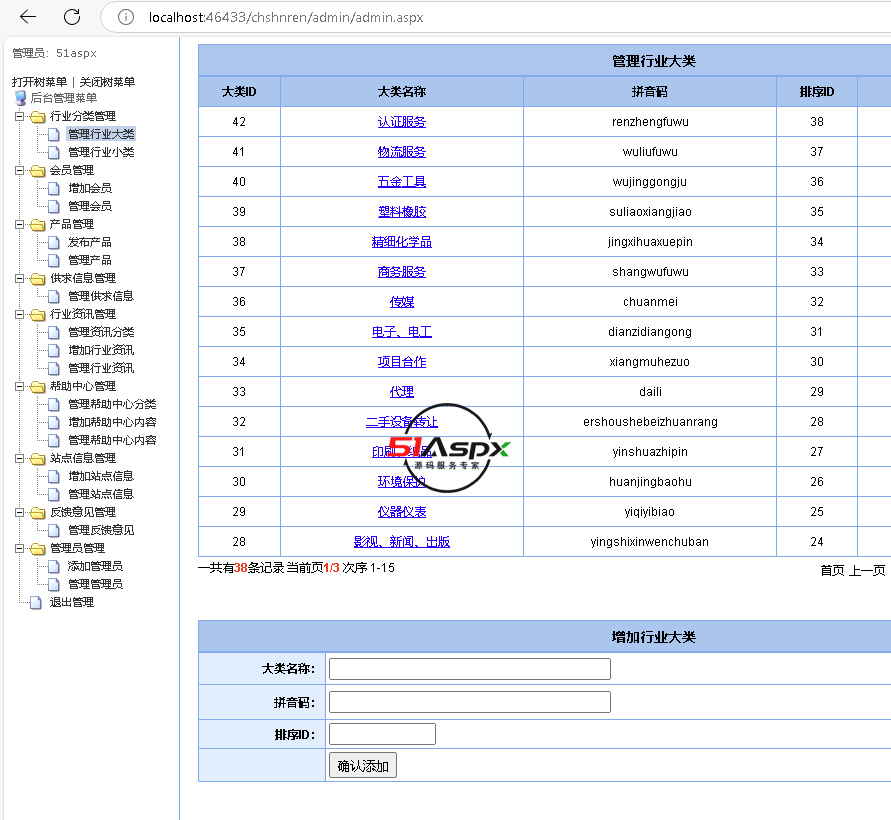891x820 pixels.
Task: Open 管理会员 in the sidebar
Action: pyautogui.click(x=90, y=206)
